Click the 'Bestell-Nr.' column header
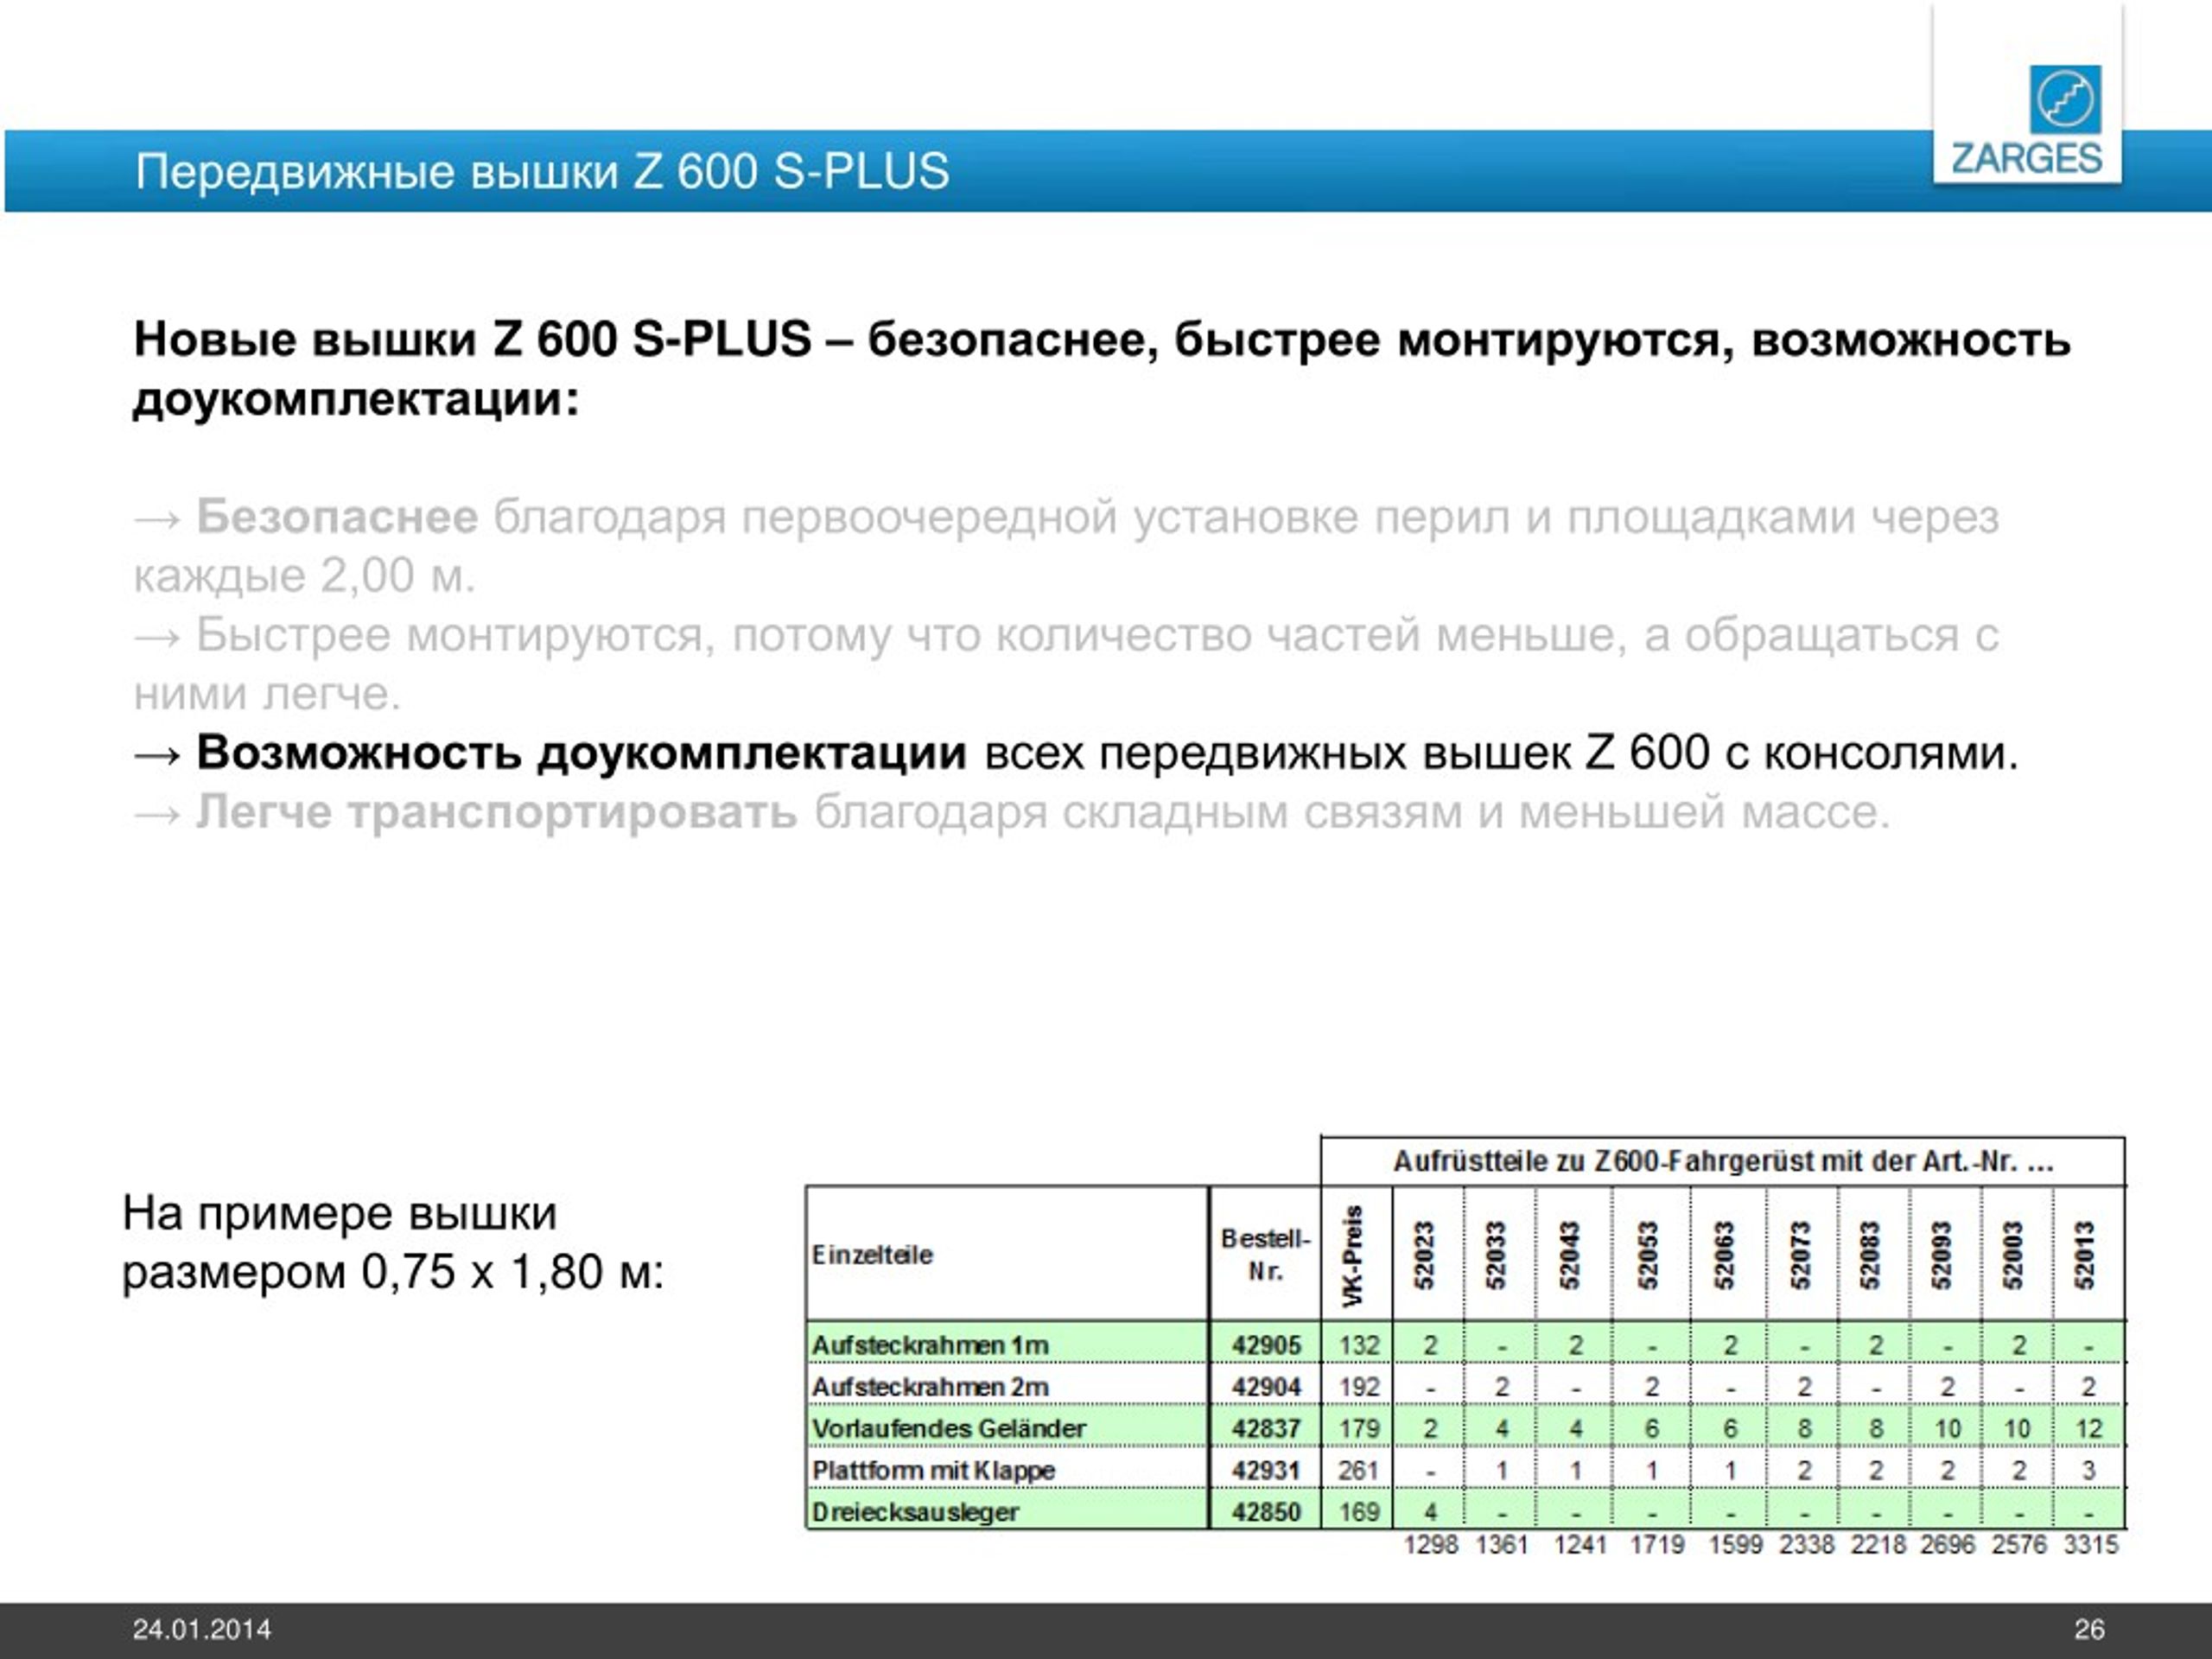This screenshot has width=2212, height=1659. (x=1265, y=1255)
